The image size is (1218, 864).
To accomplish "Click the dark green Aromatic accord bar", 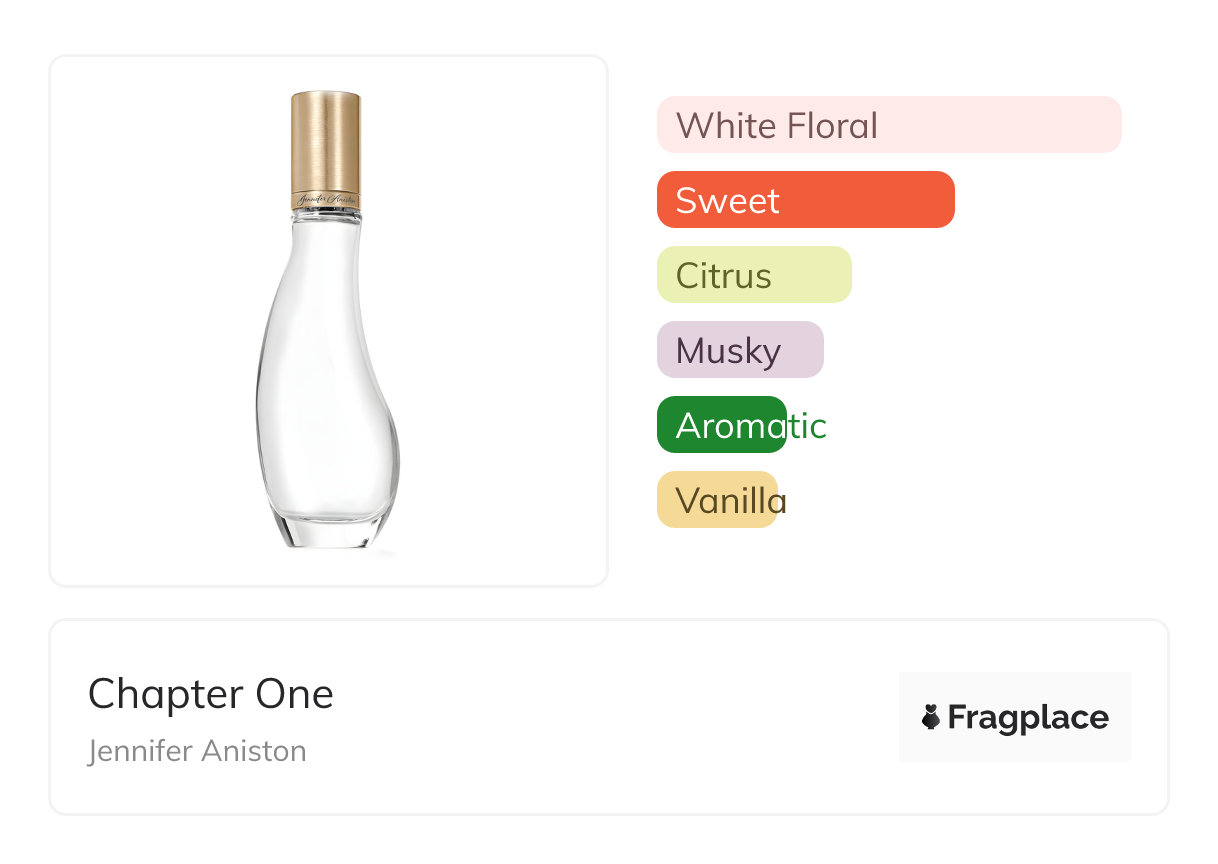I will pyautogui.click(x=721, y=425).
